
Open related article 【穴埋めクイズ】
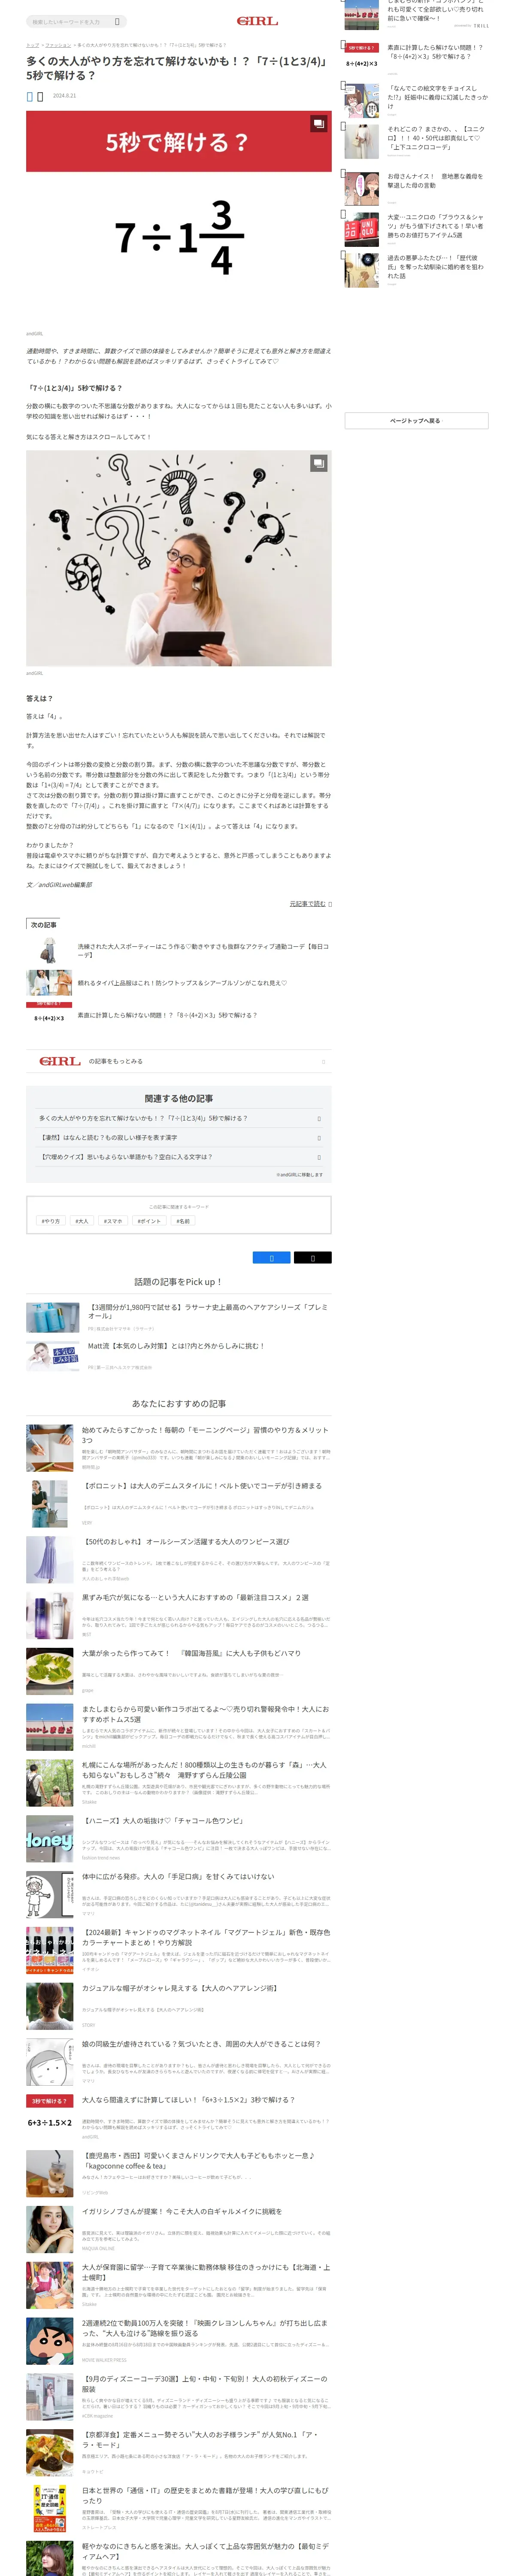(x=178, y=1156)
